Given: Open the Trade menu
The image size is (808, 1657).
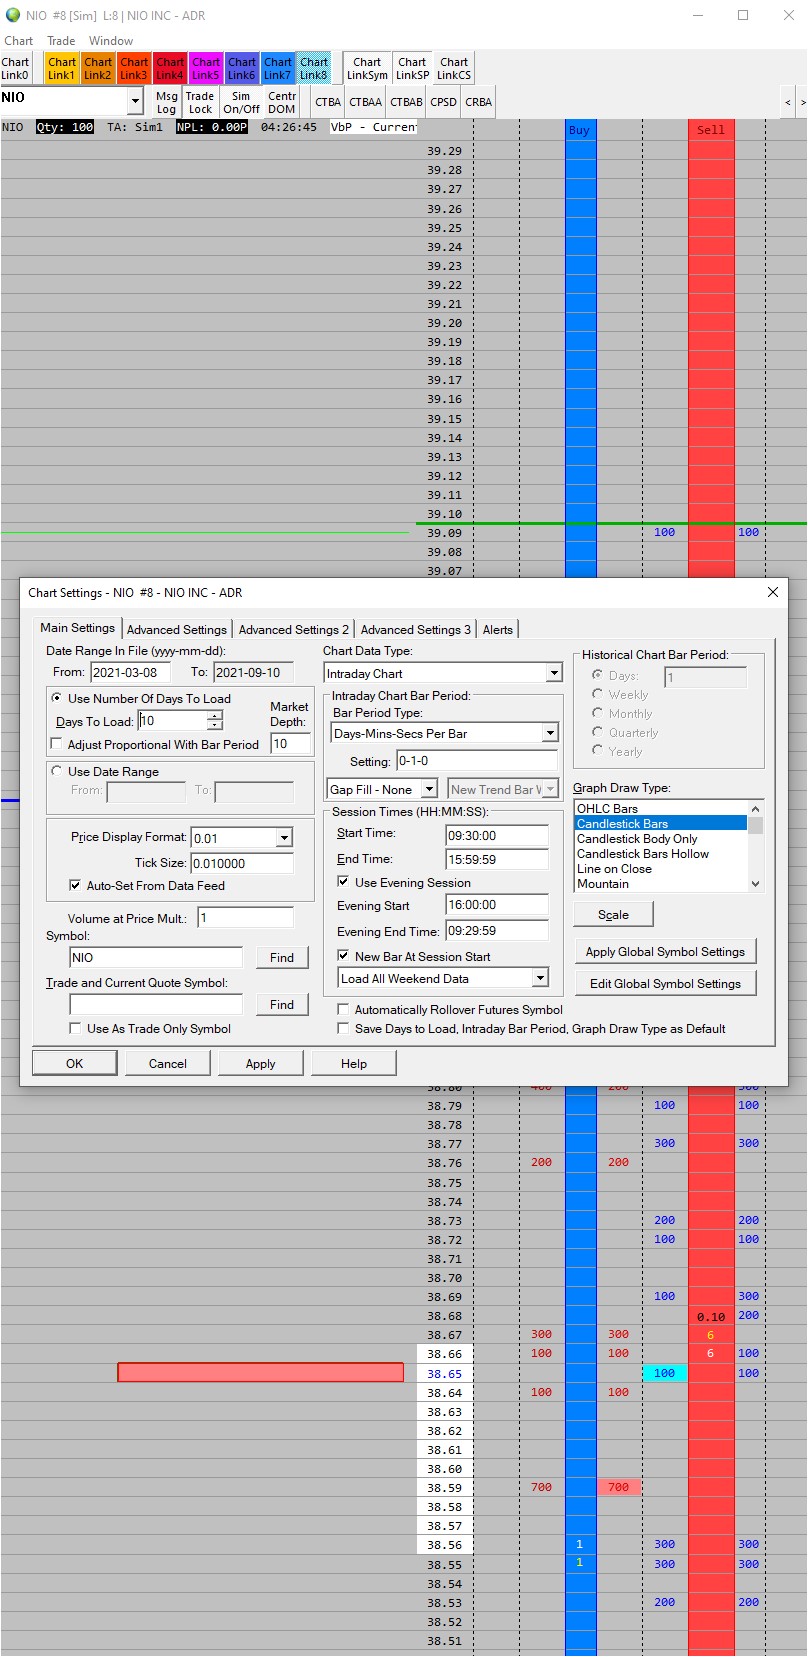Looking at the screenshot, I should 61,41.
